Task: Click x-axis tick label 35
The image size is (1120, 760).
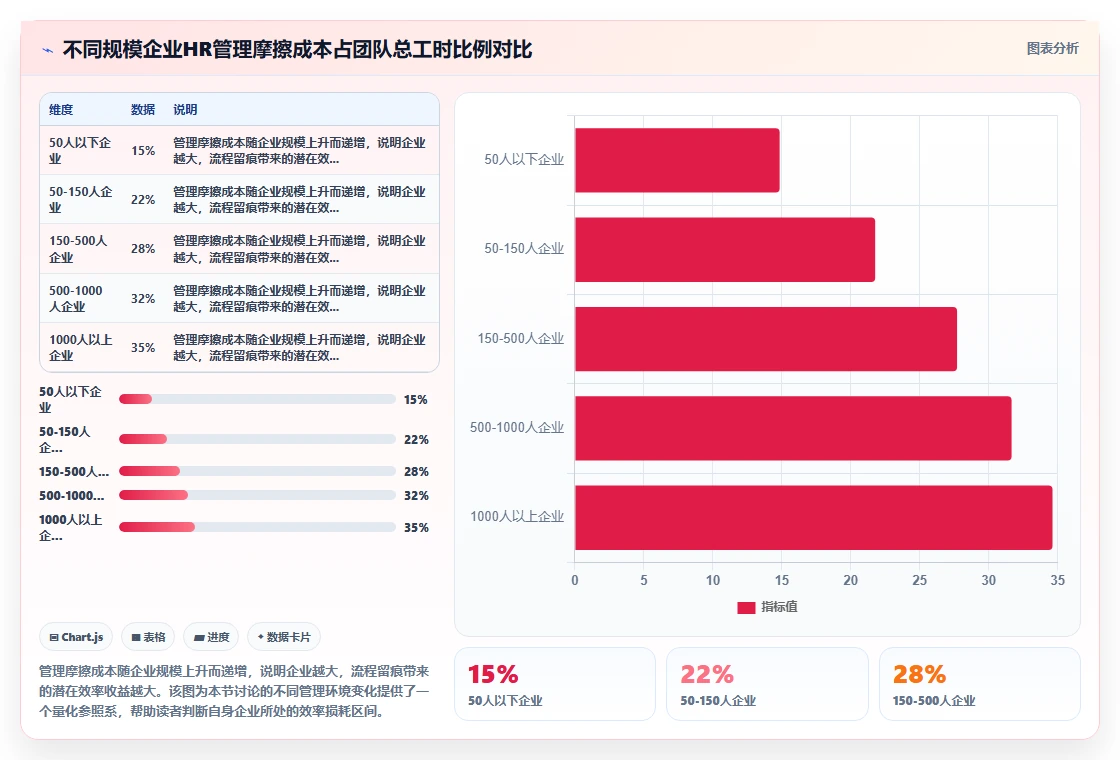Action: pos(1057,581)
